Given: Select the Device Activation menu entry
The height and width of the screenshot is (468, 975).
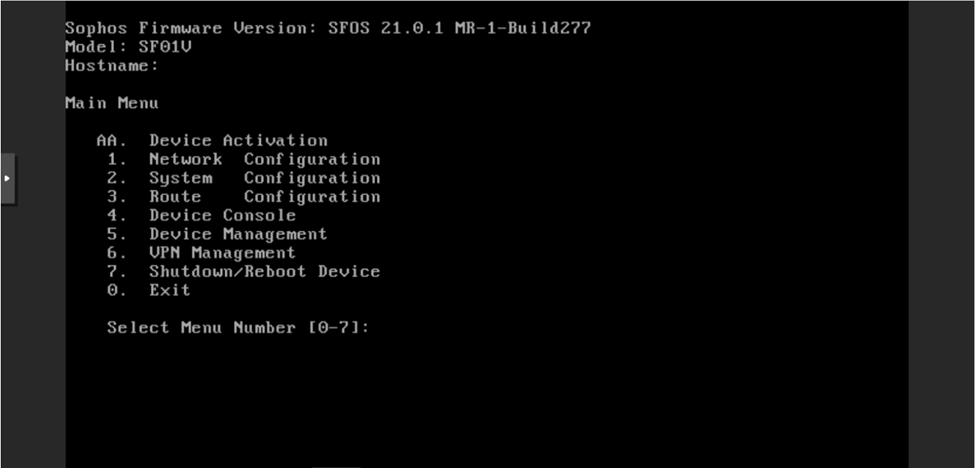Looking at the screenshot, I should click(x=238, y=140).
